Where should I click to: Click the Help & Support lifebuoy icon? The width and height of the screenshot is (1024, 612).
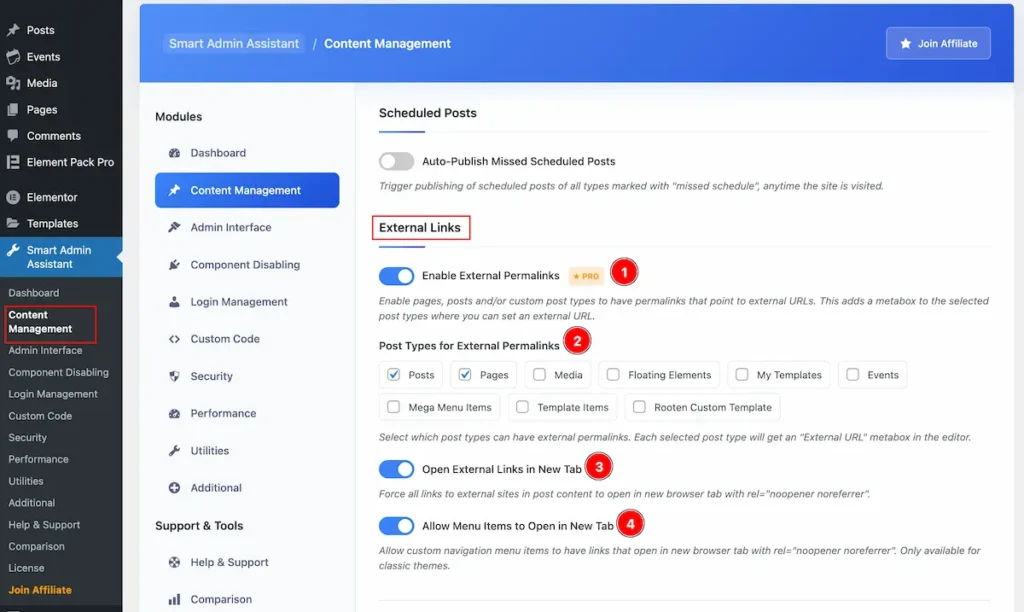[x=174, y=562]
